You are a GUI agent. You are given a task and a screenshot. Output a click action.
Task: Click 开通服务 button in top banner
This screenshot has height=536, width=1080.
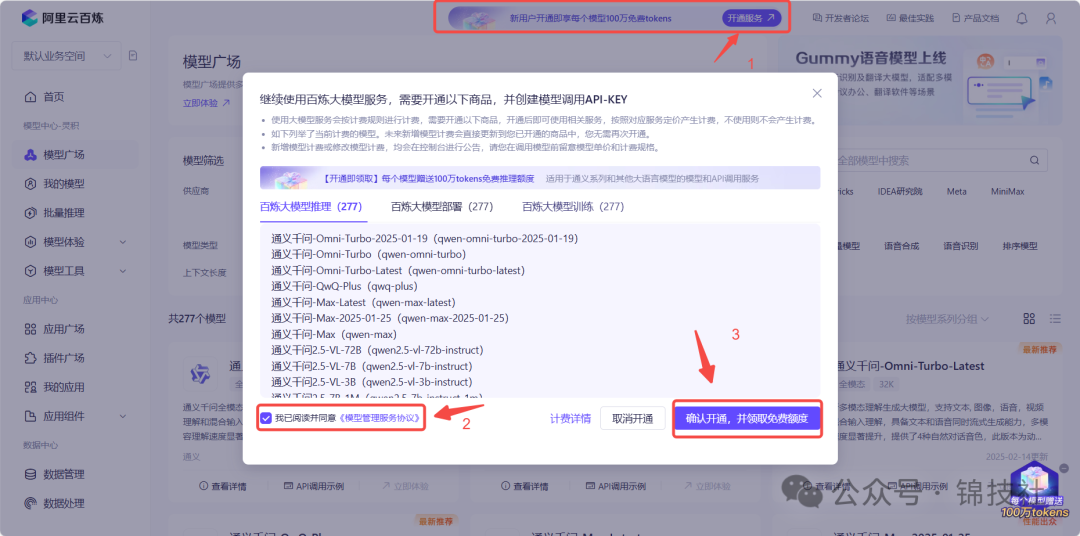751,18
